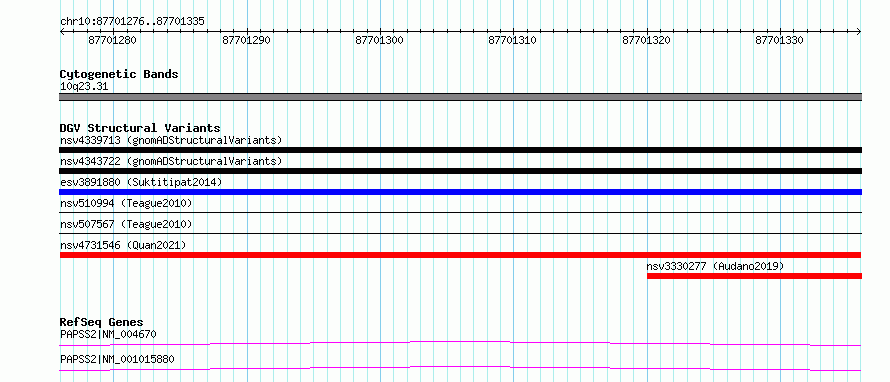Click the ruler's right arrow end
This screenshot has height=382, width=890.
pyautogui.click(x=859, y=31)
